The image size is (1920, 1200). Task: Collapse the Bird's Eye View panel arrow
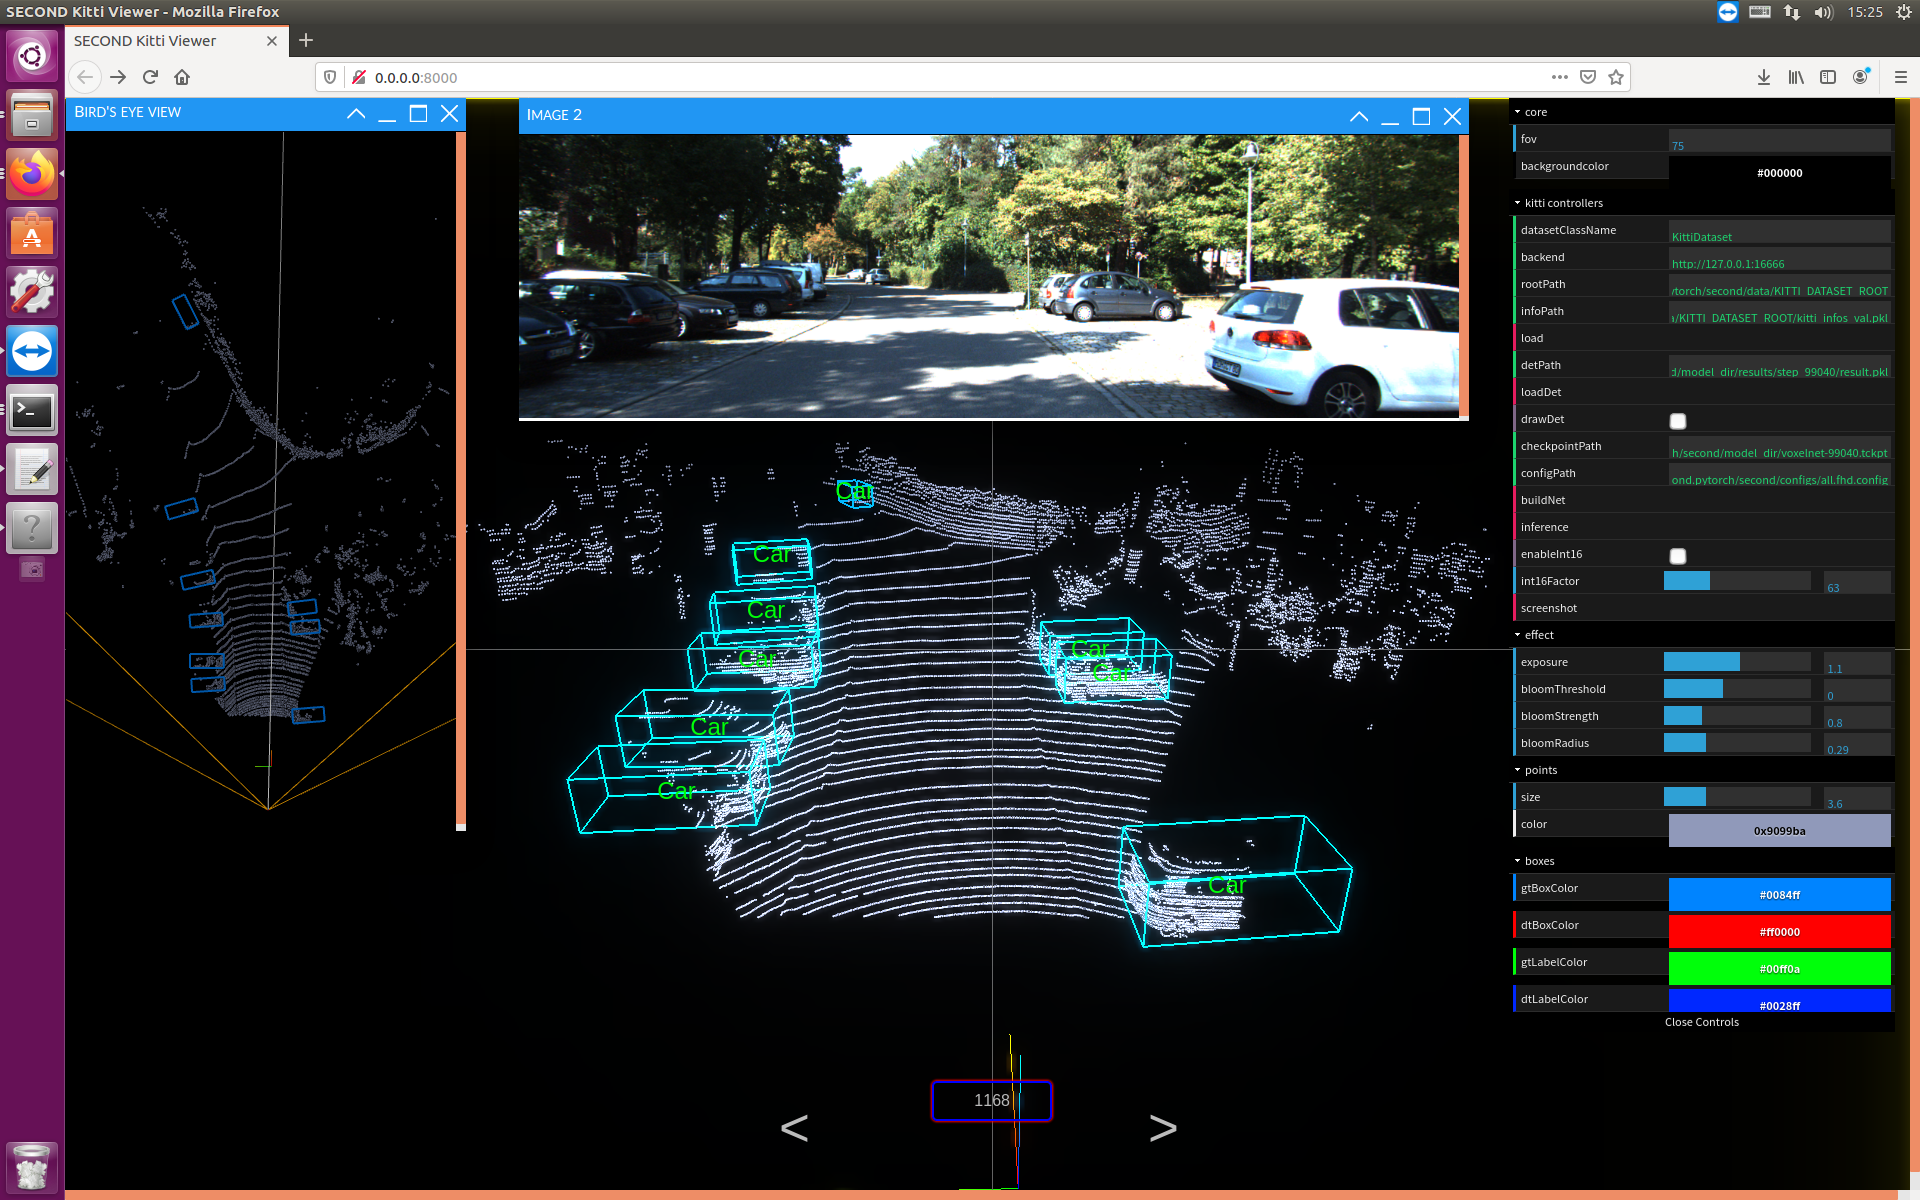pyautogui.click(x=356, y=114)
